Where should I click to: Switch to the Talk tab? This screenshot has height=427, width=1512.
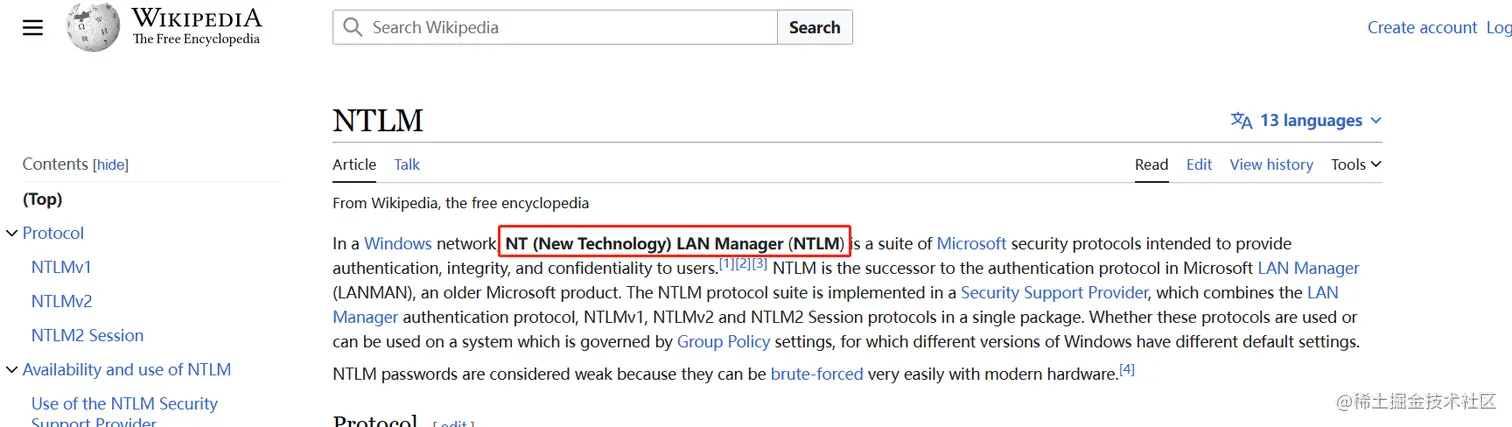coord(407,165)
